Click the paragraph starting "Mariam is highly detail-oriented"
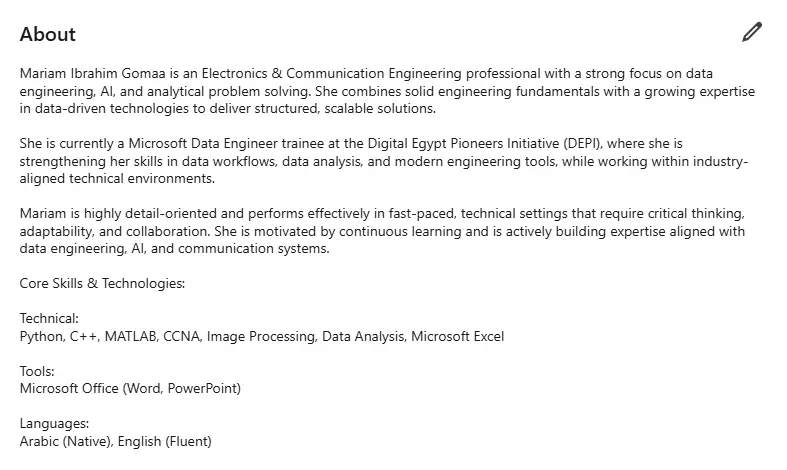The height and width of the screenshot is (470, 787). [x=380, y=231]
